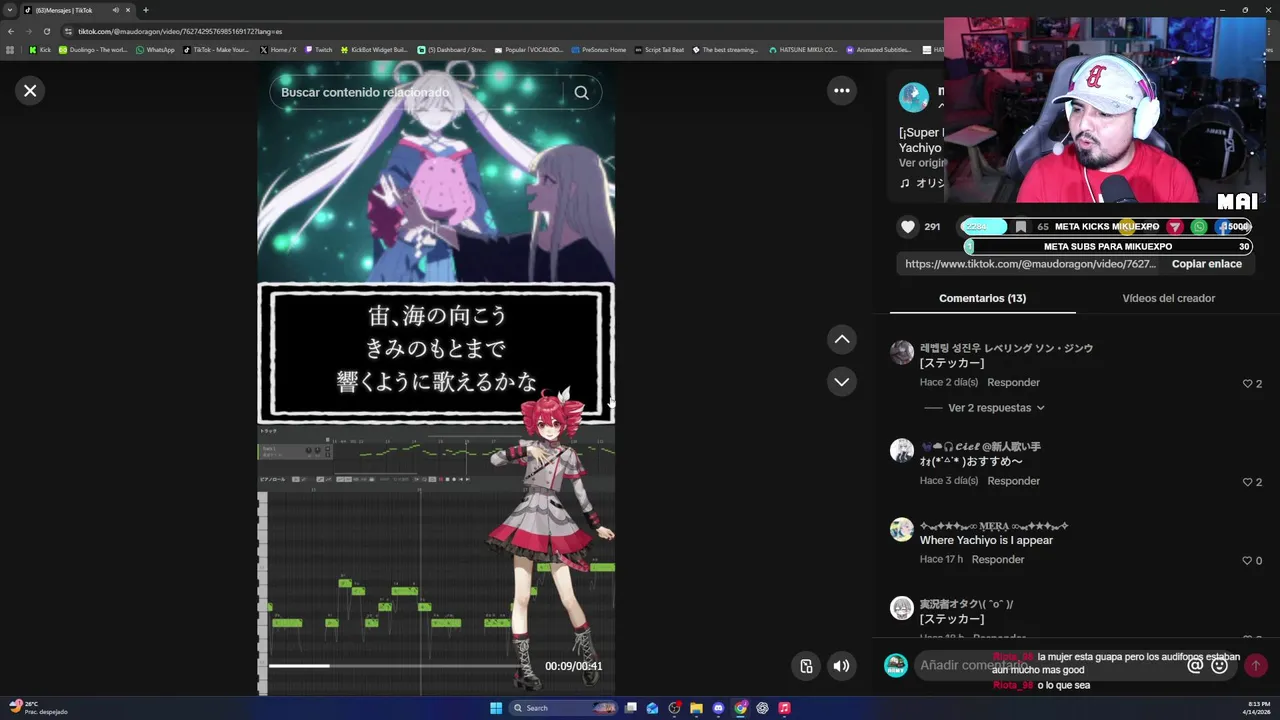Click Copiar enlace button
This screenshot has height=720, width=1280.
coord(1206,264)
